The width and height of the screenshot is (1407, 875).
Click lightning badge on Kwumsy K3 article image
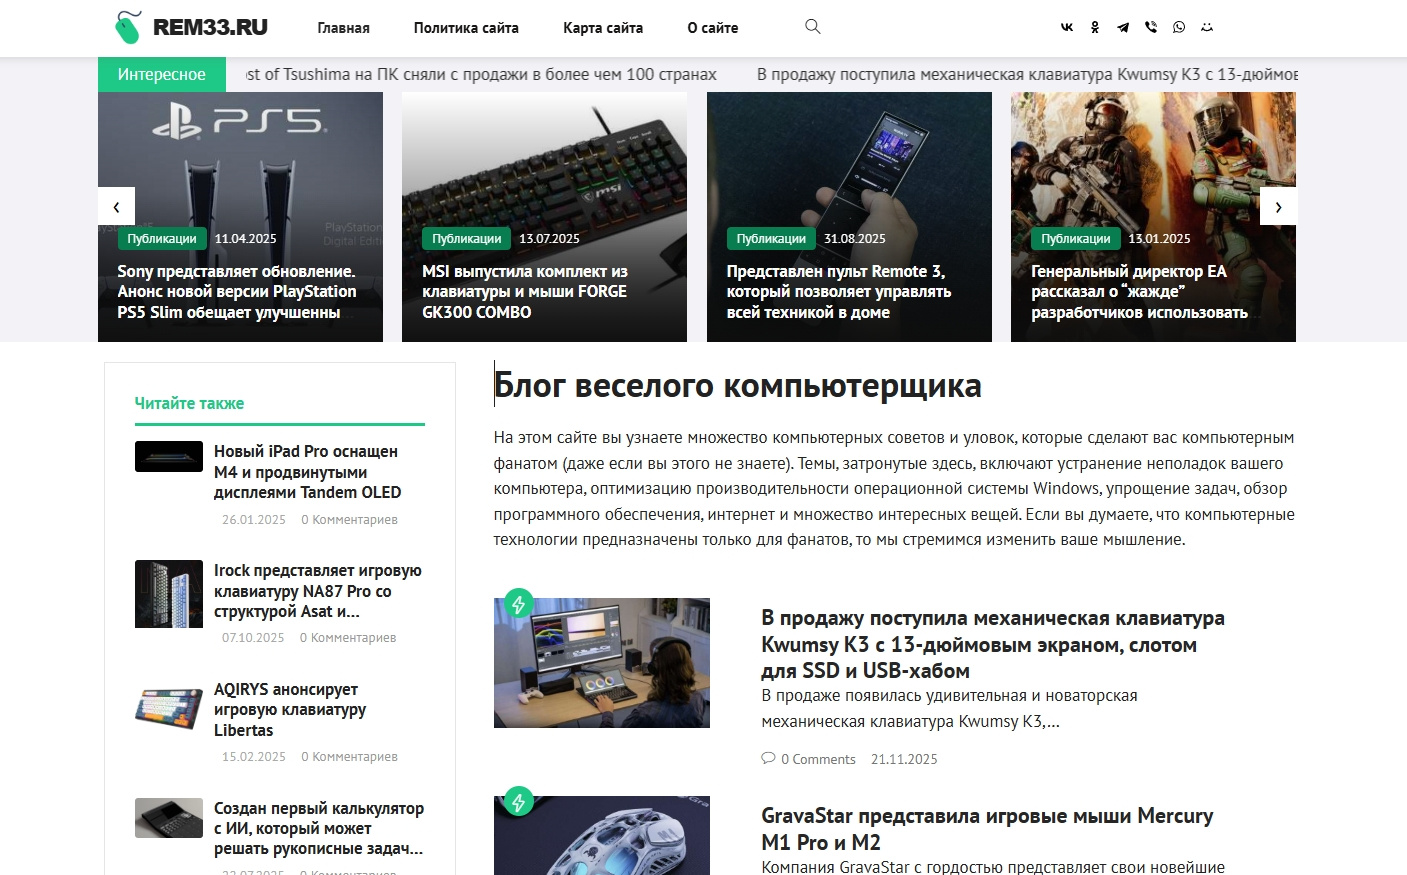pyautogui.click(x=518, y=604)
